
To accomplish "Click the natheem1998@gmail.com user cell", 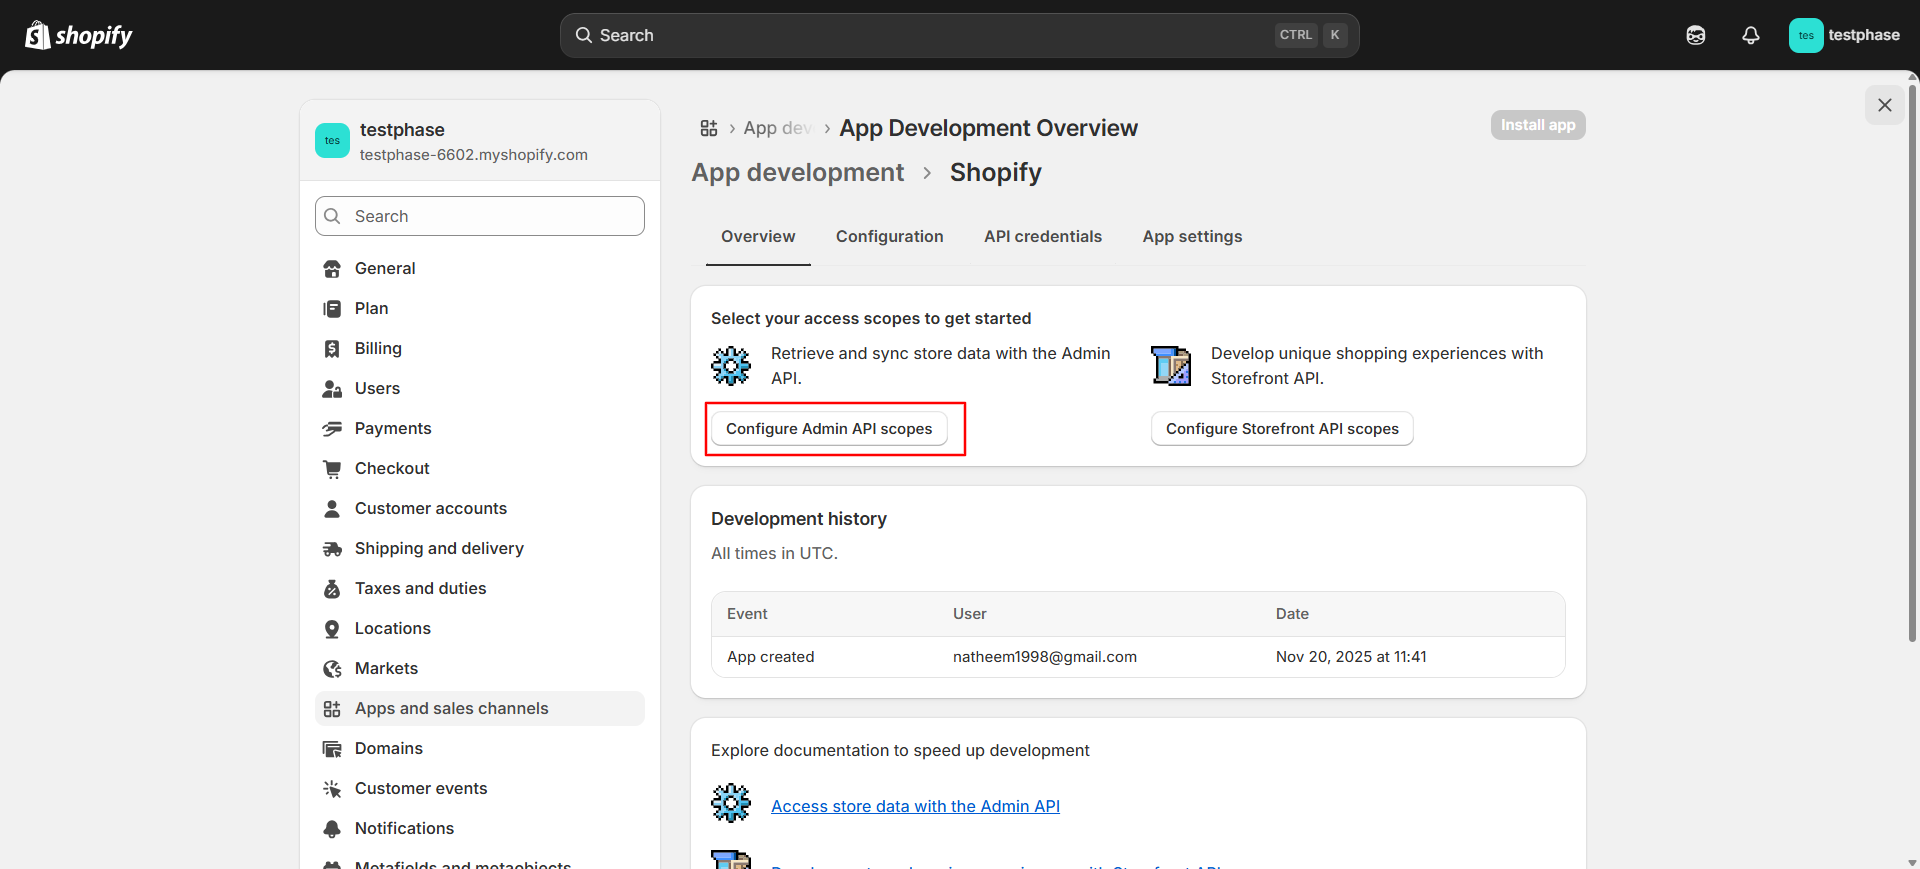I will tap(1045, 657).
